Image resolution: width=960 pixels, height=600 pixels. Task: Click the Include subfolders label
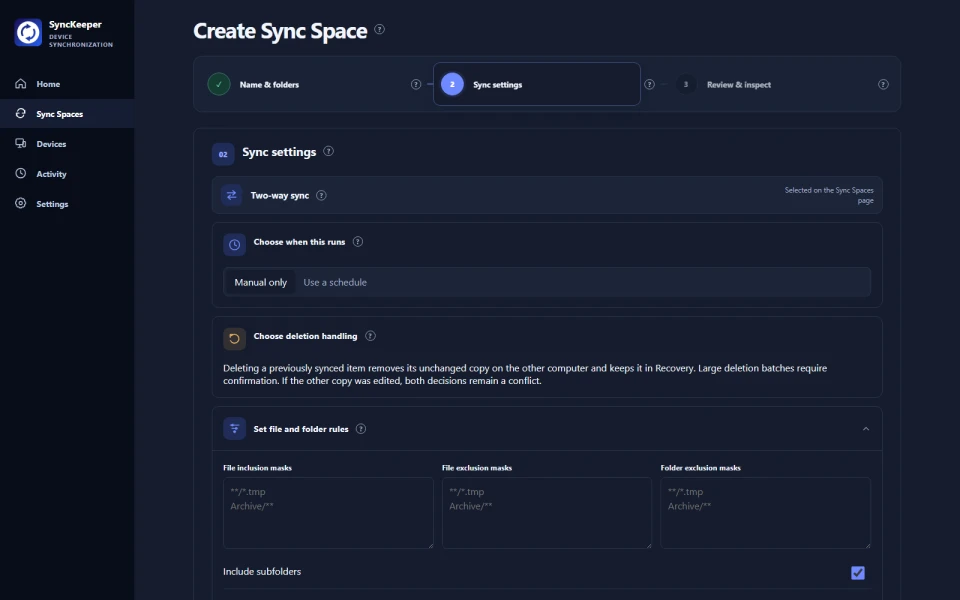point(262,571)
